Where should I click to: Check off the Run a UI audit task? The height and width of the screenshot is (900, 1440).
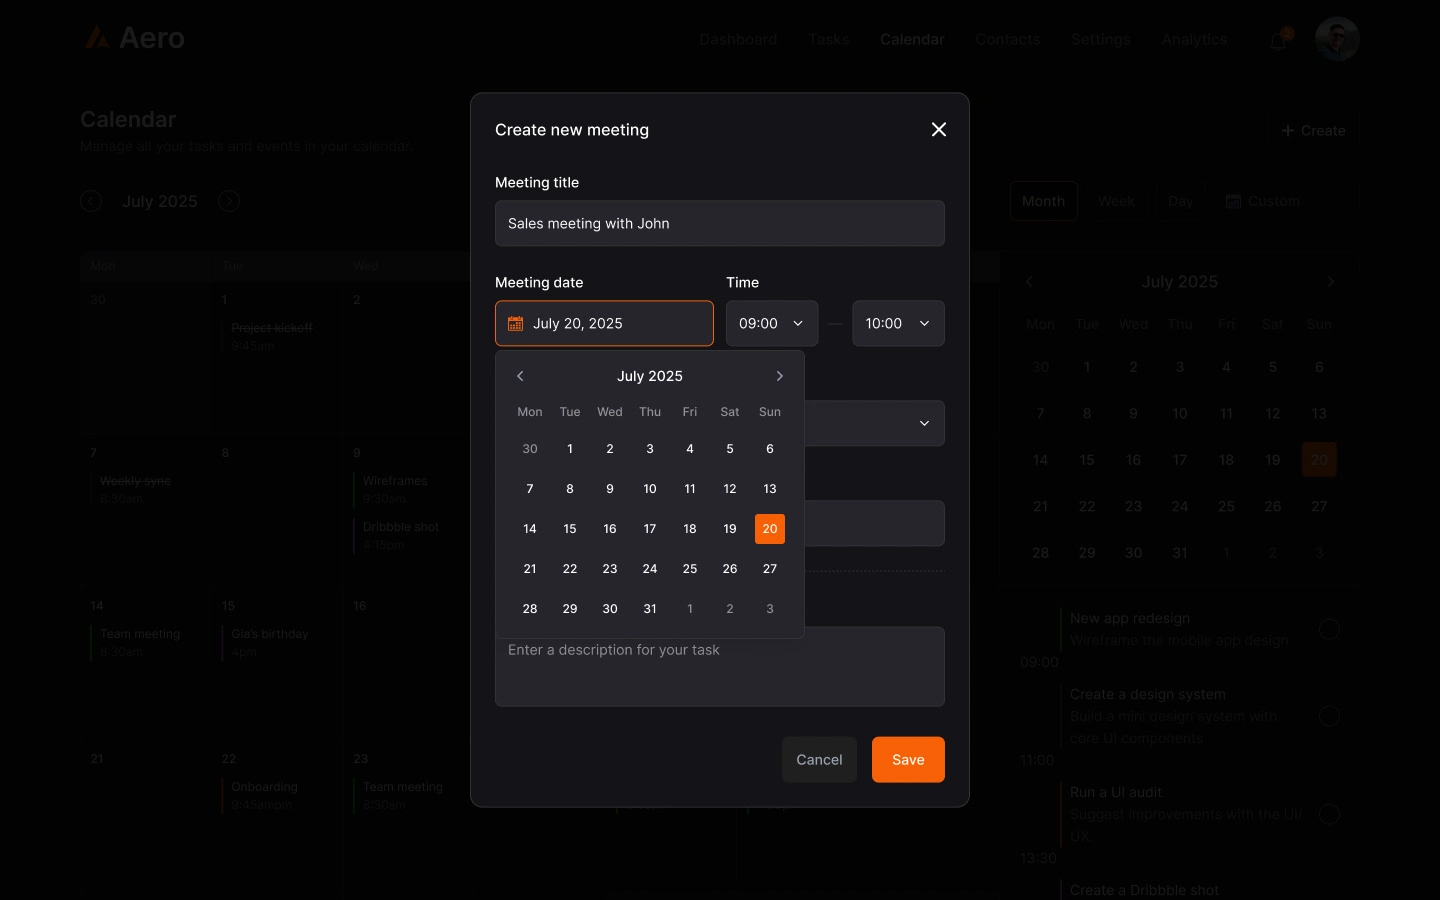(x=1330, y=814)
